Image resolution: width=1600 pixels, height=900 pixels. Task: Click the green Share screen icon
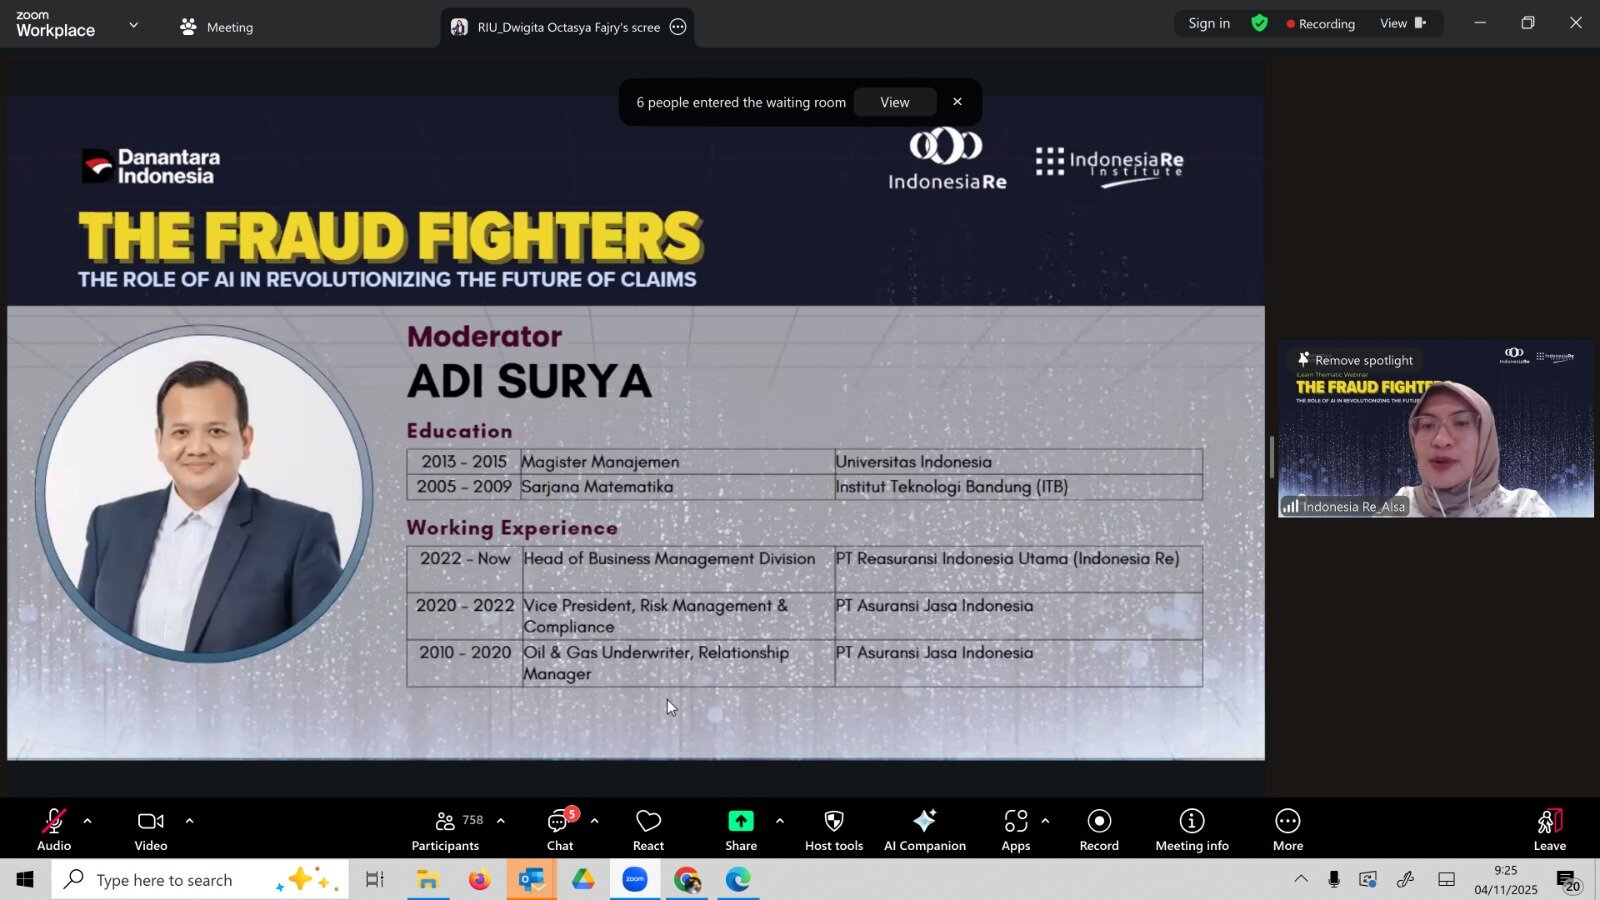740,821
